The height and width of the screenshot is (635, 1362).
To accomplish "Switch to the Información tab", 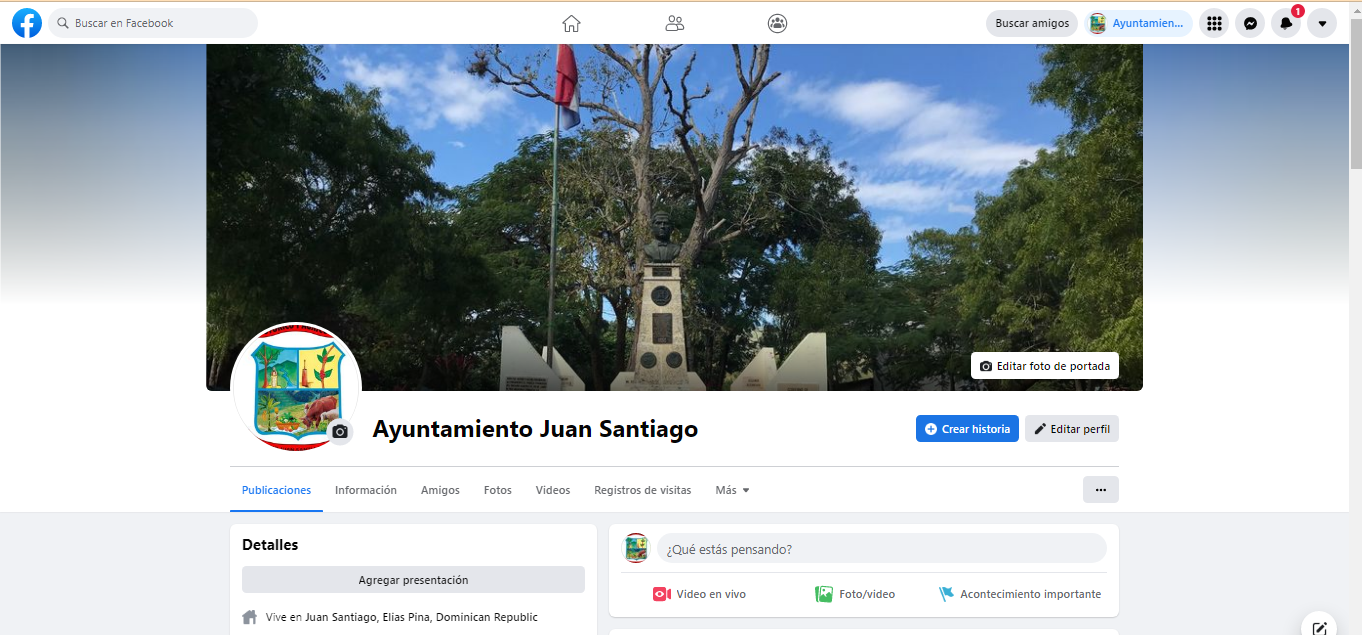I will 366,490.
